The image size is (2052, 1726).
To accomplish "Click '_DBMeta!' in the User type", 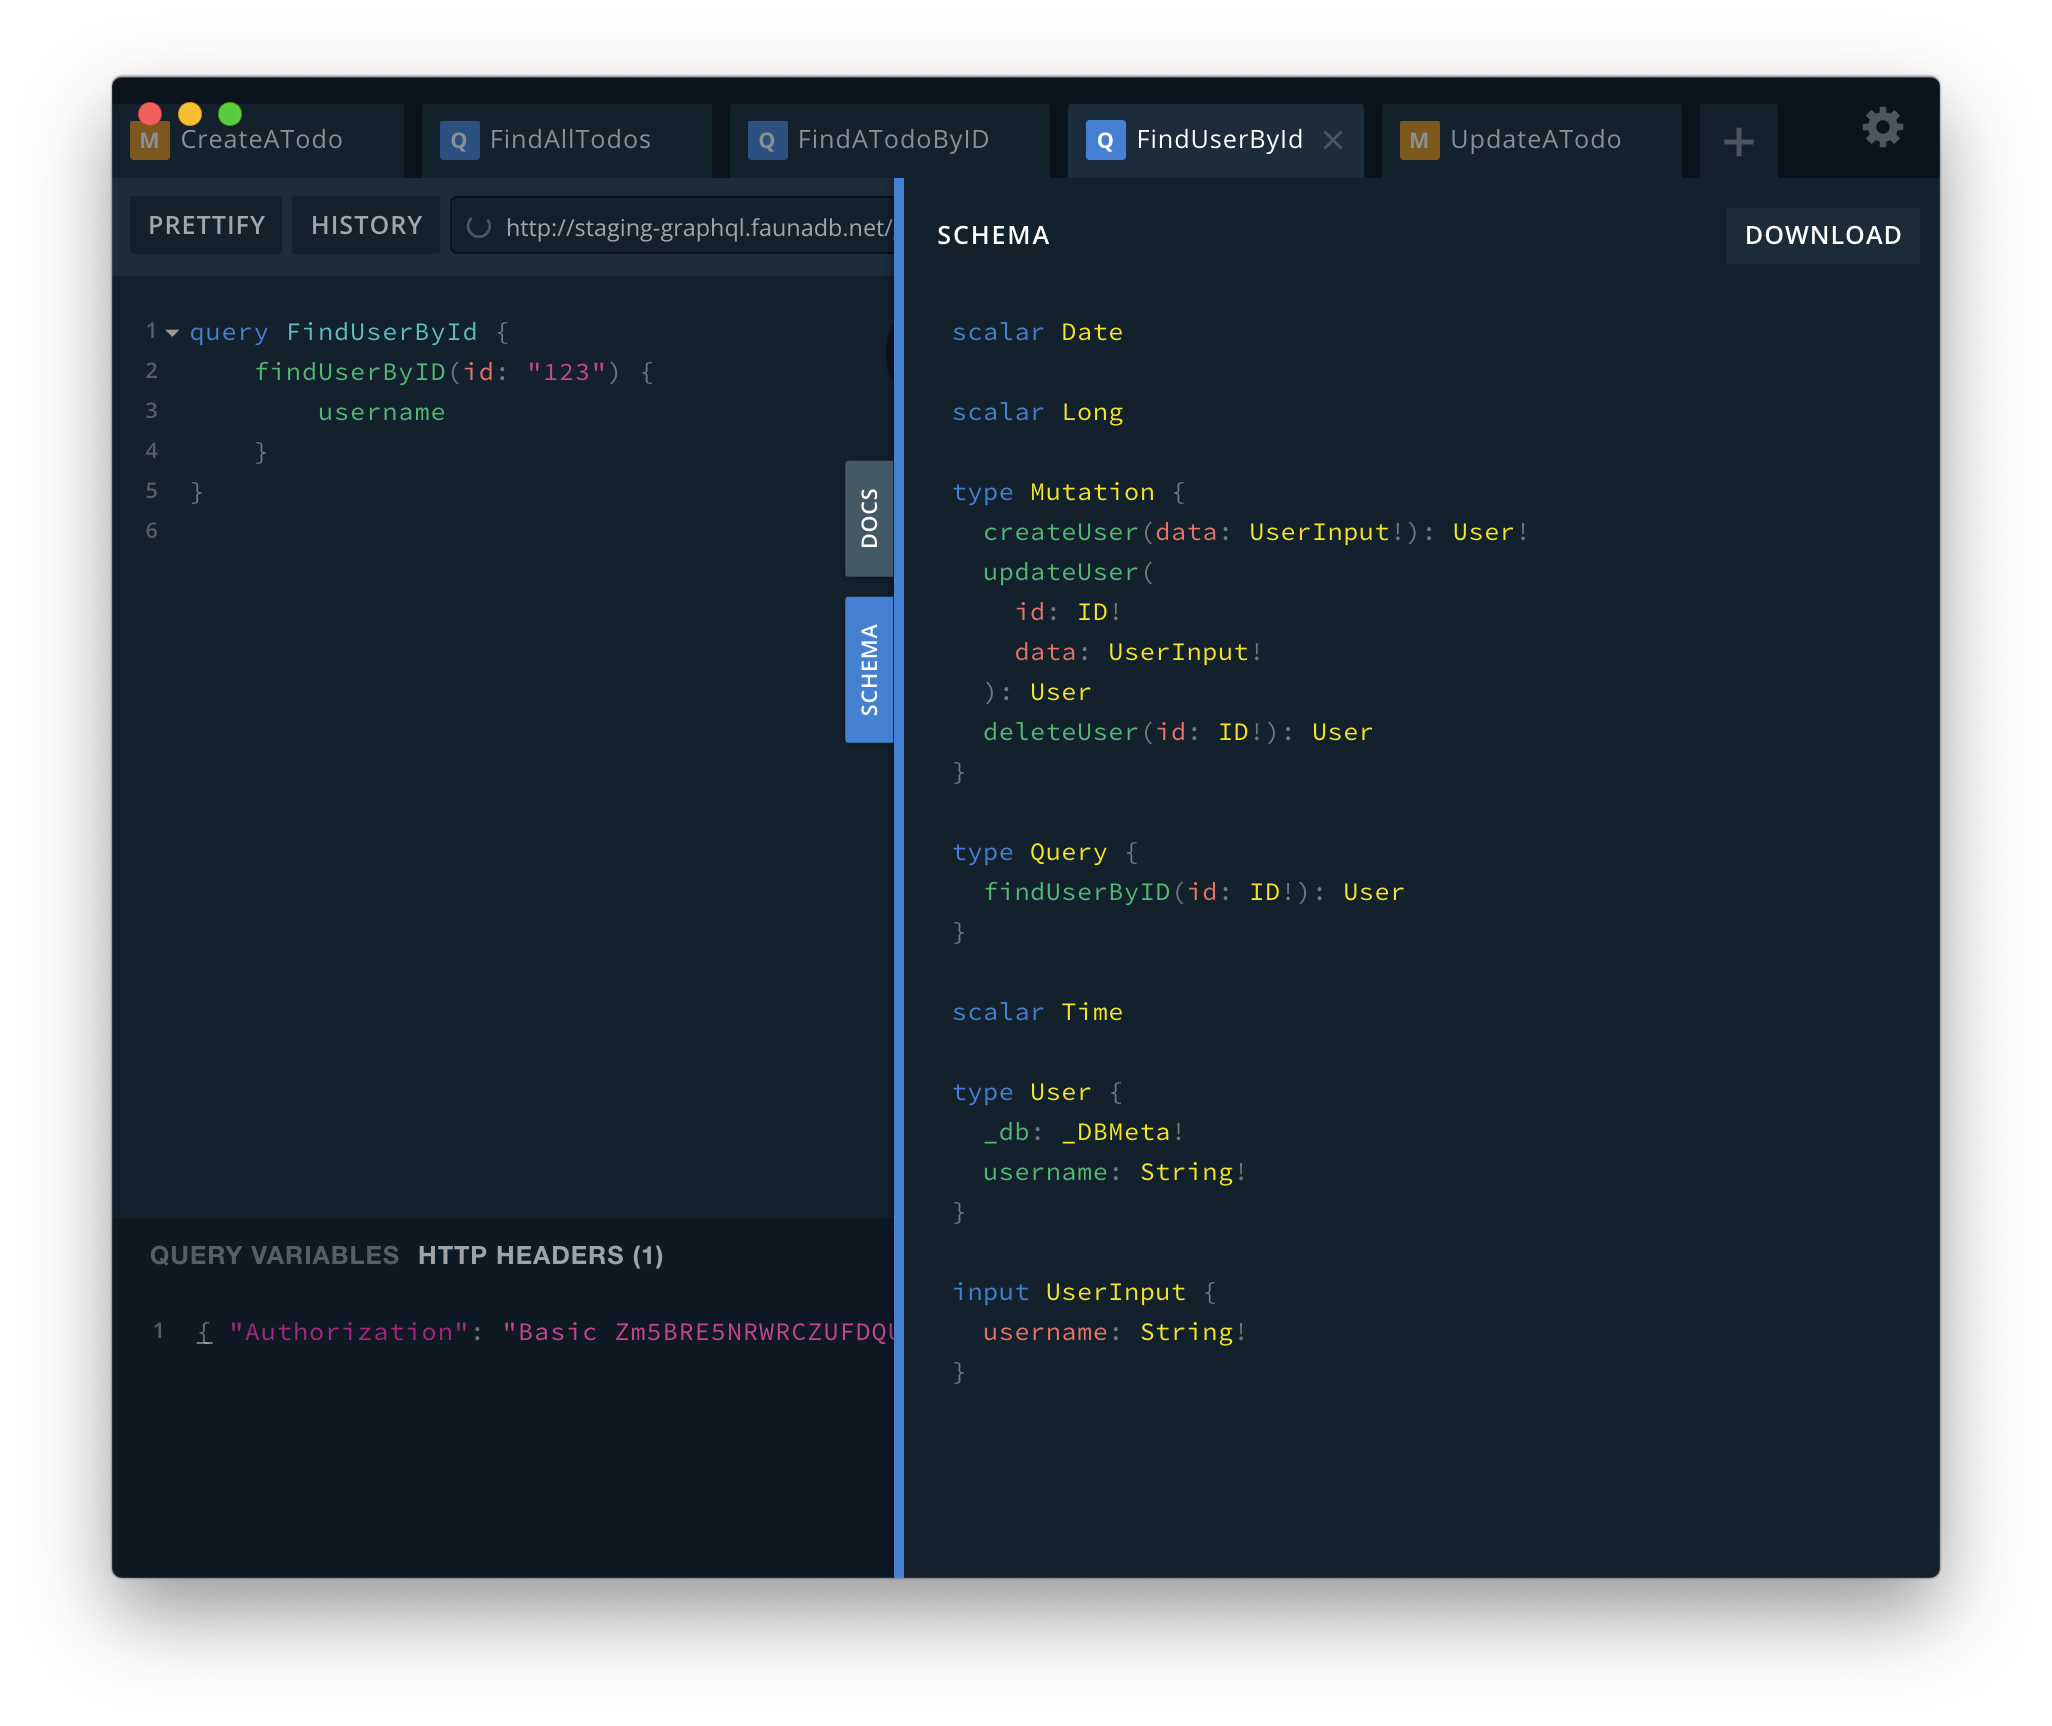I will coord(1122,1132).
